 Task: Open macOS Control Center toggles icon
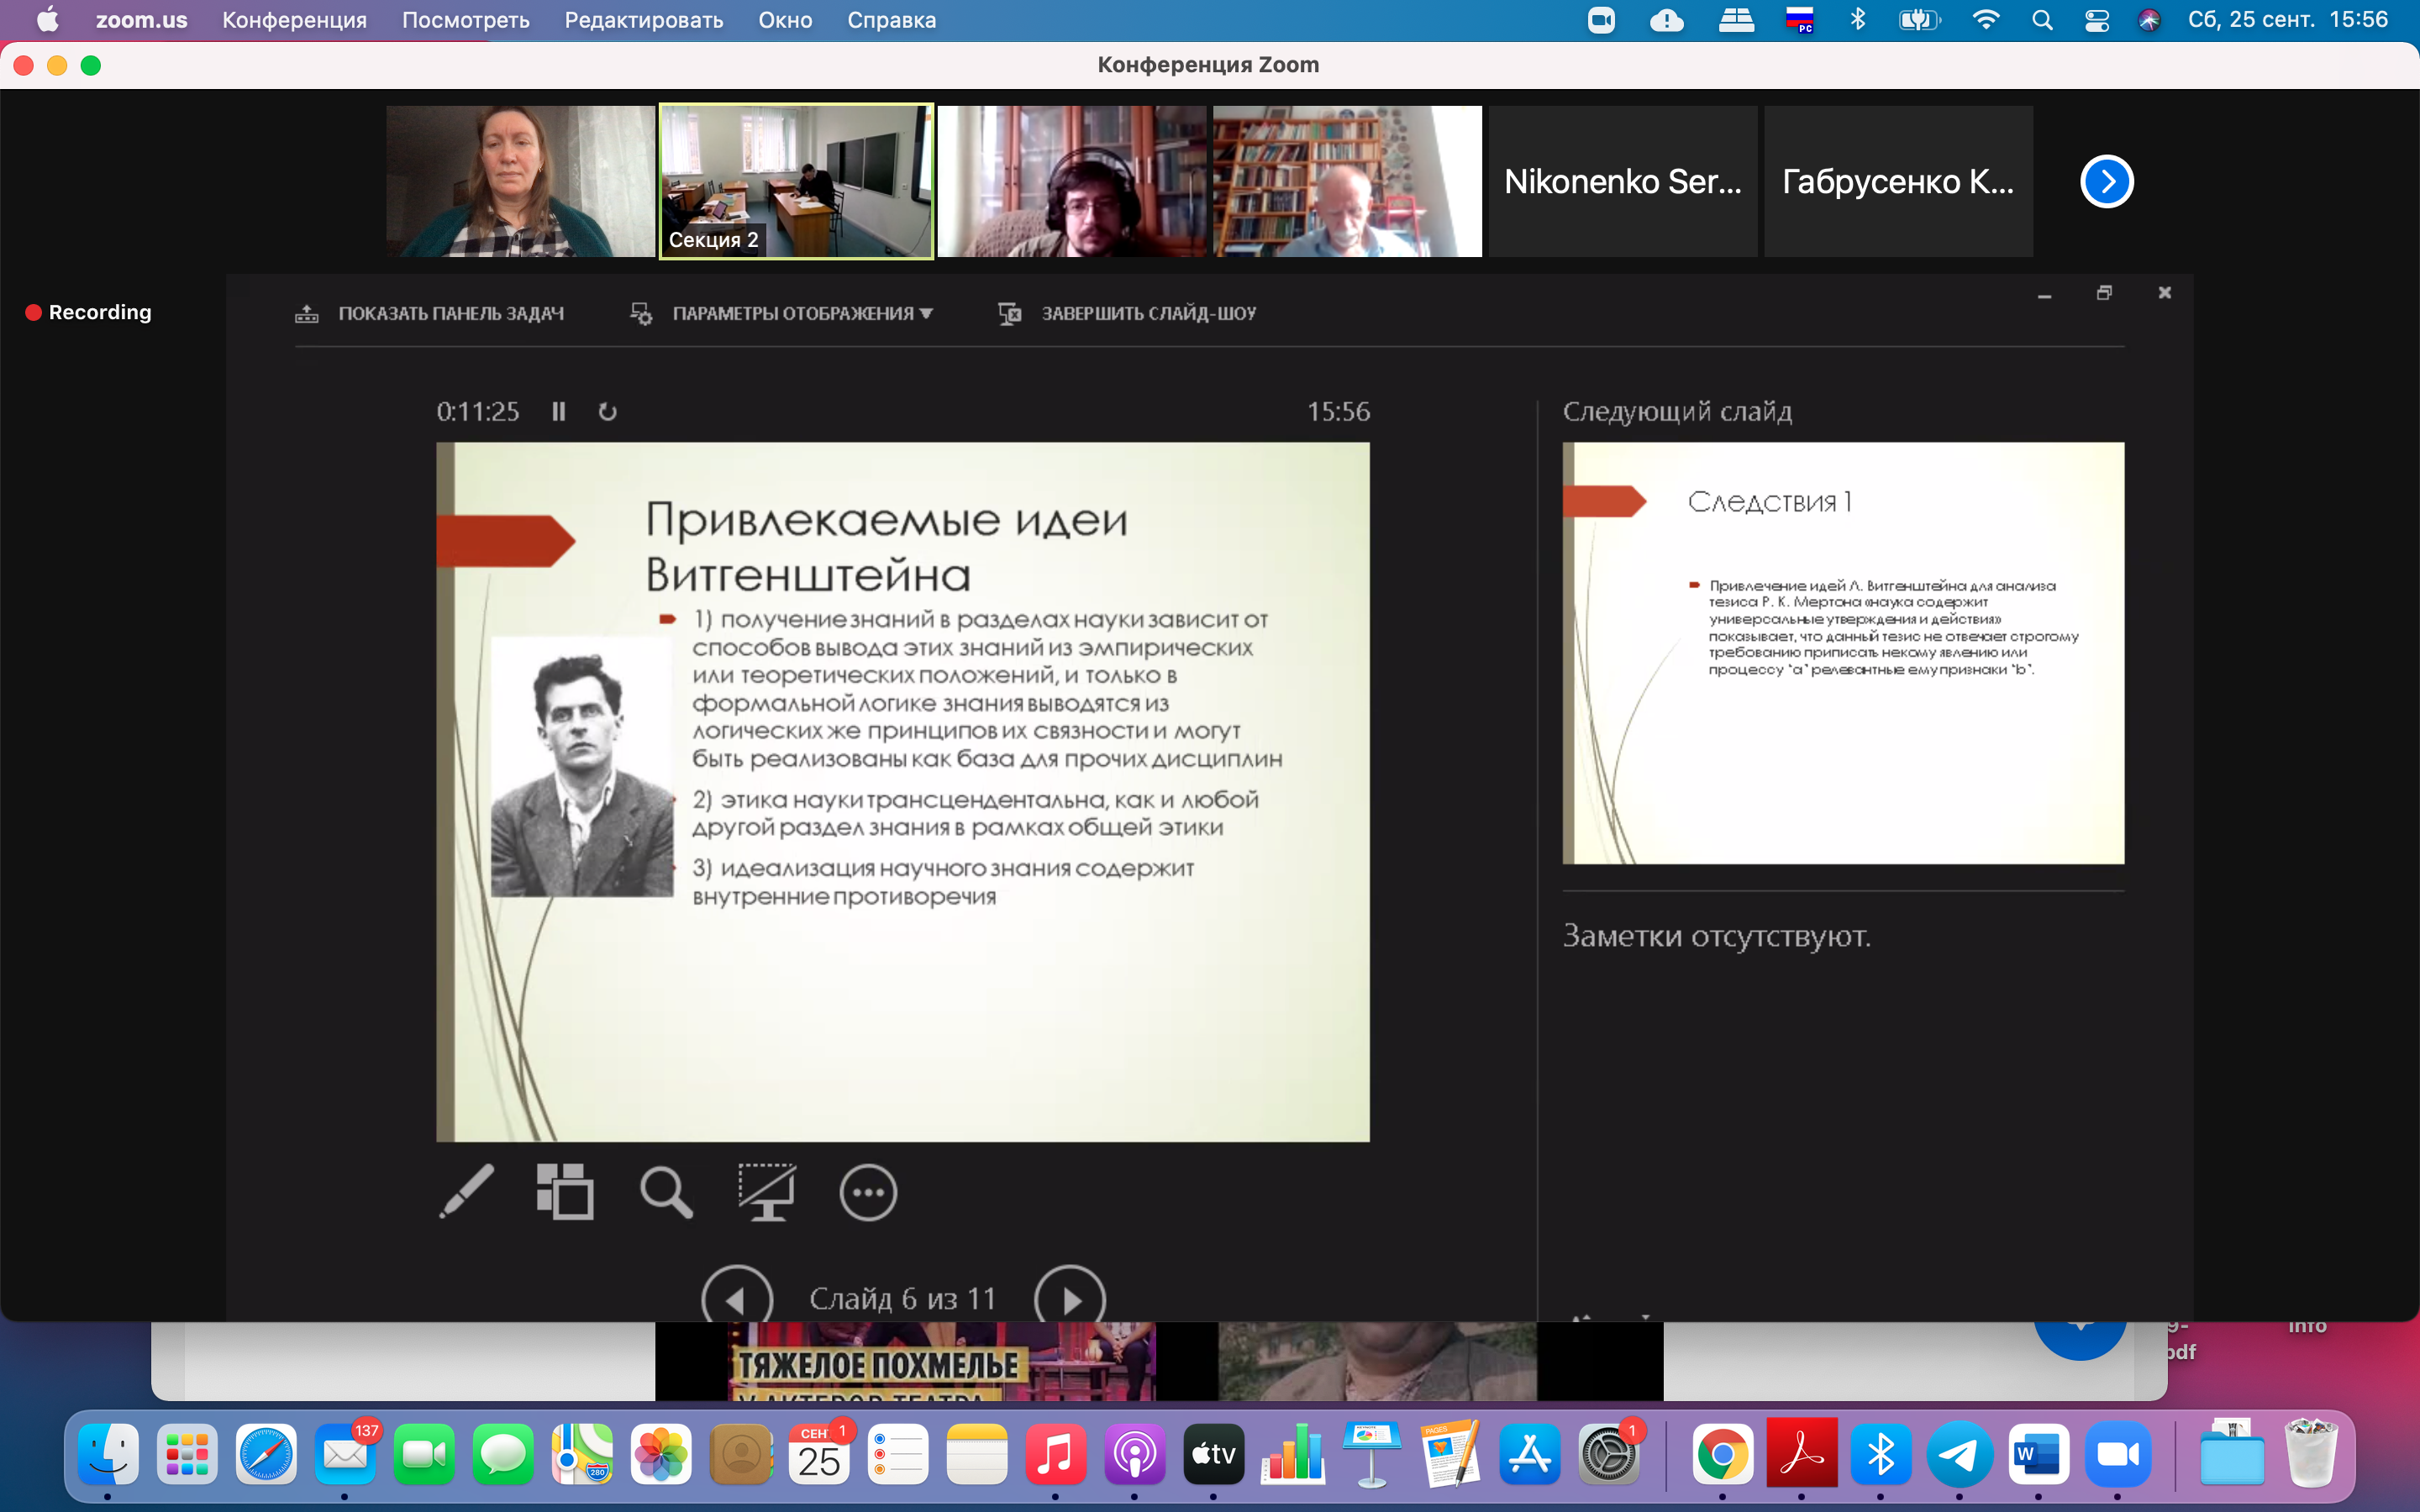2096,20
